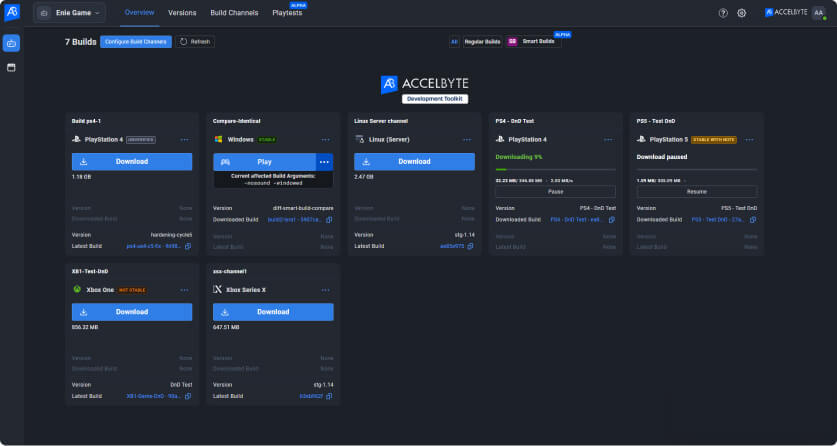Resume the PS5 - Test DnD download

point(697,192)
